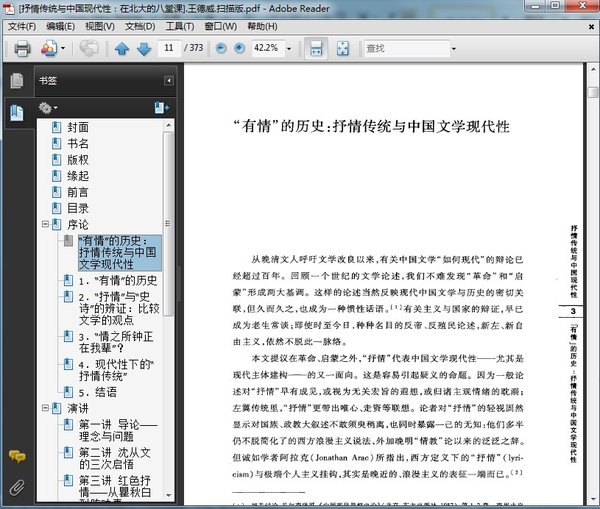Collapse the 序论 bookmark node
600x509 pixels.
(x=45, y=225)
